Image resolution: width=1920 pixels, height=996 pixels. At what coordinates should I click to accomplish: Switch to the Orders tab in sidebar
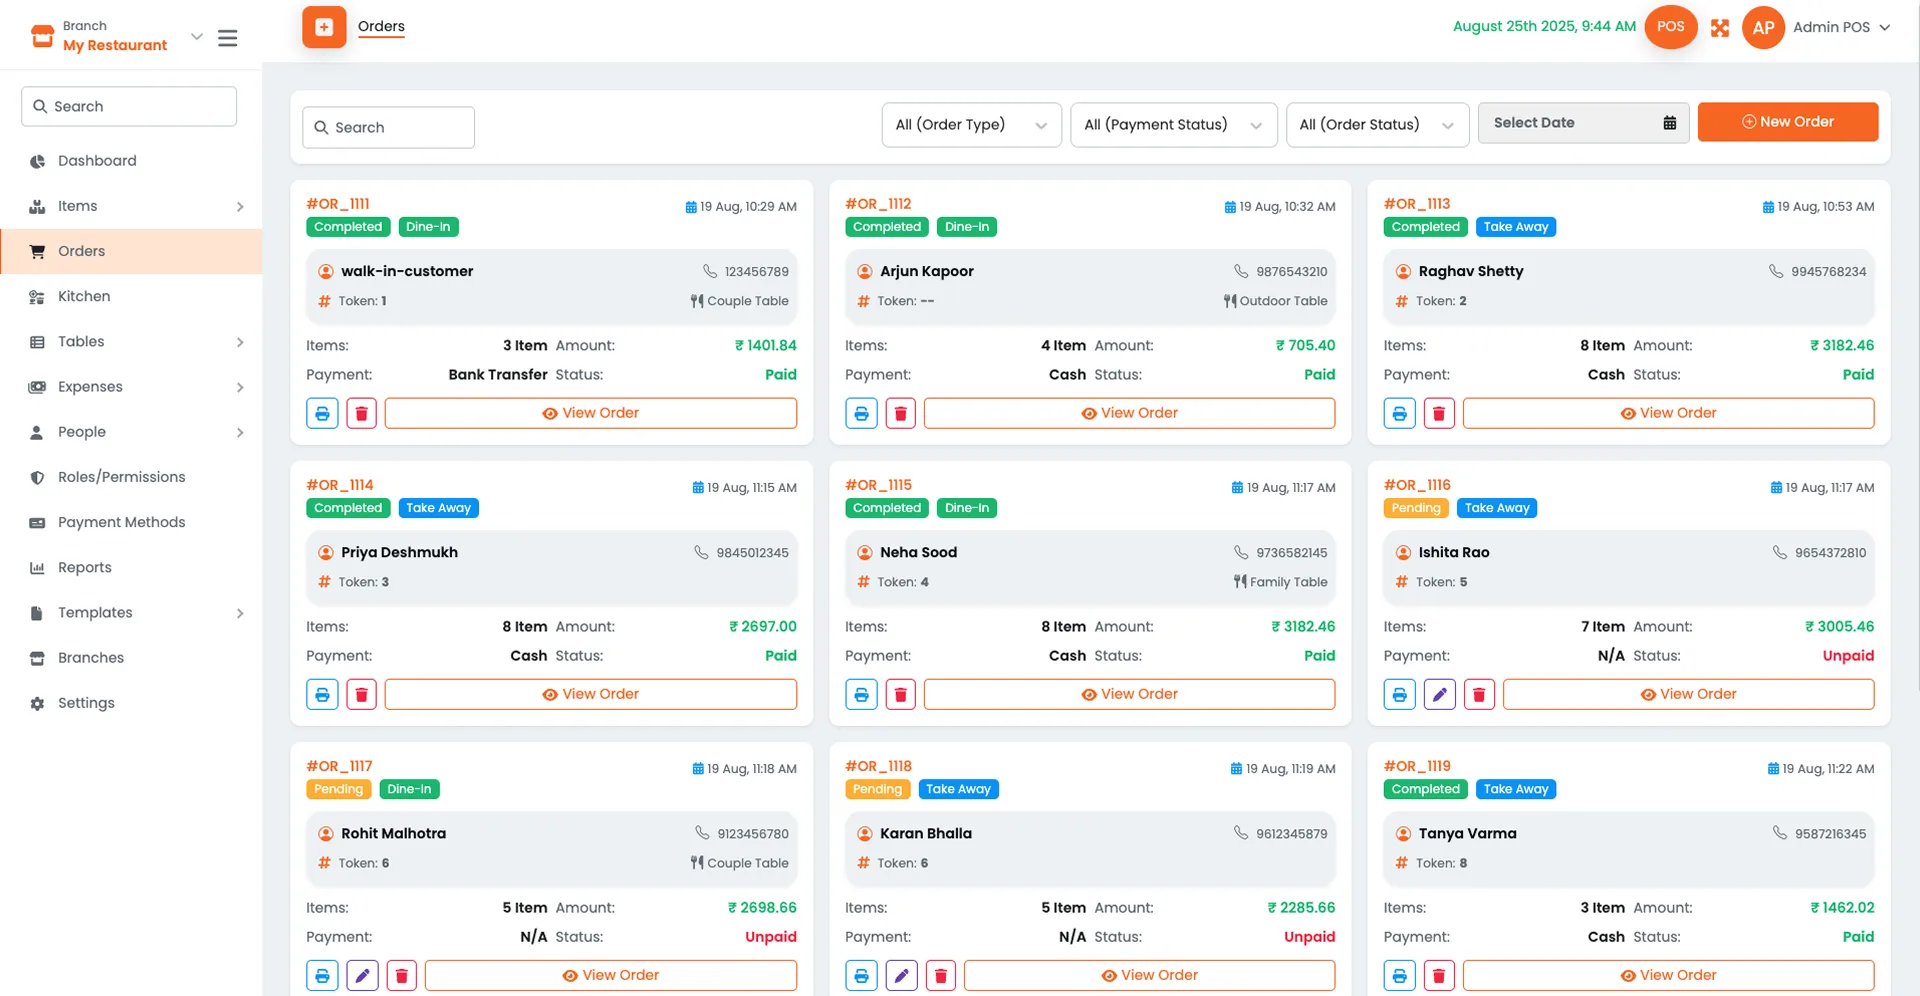pos(82,251)
